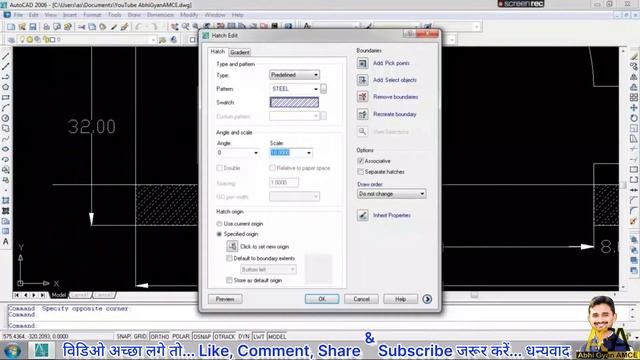Select the Polyline tool
Viewport: 640px width, 360px height.
click(x=6, y=77)
